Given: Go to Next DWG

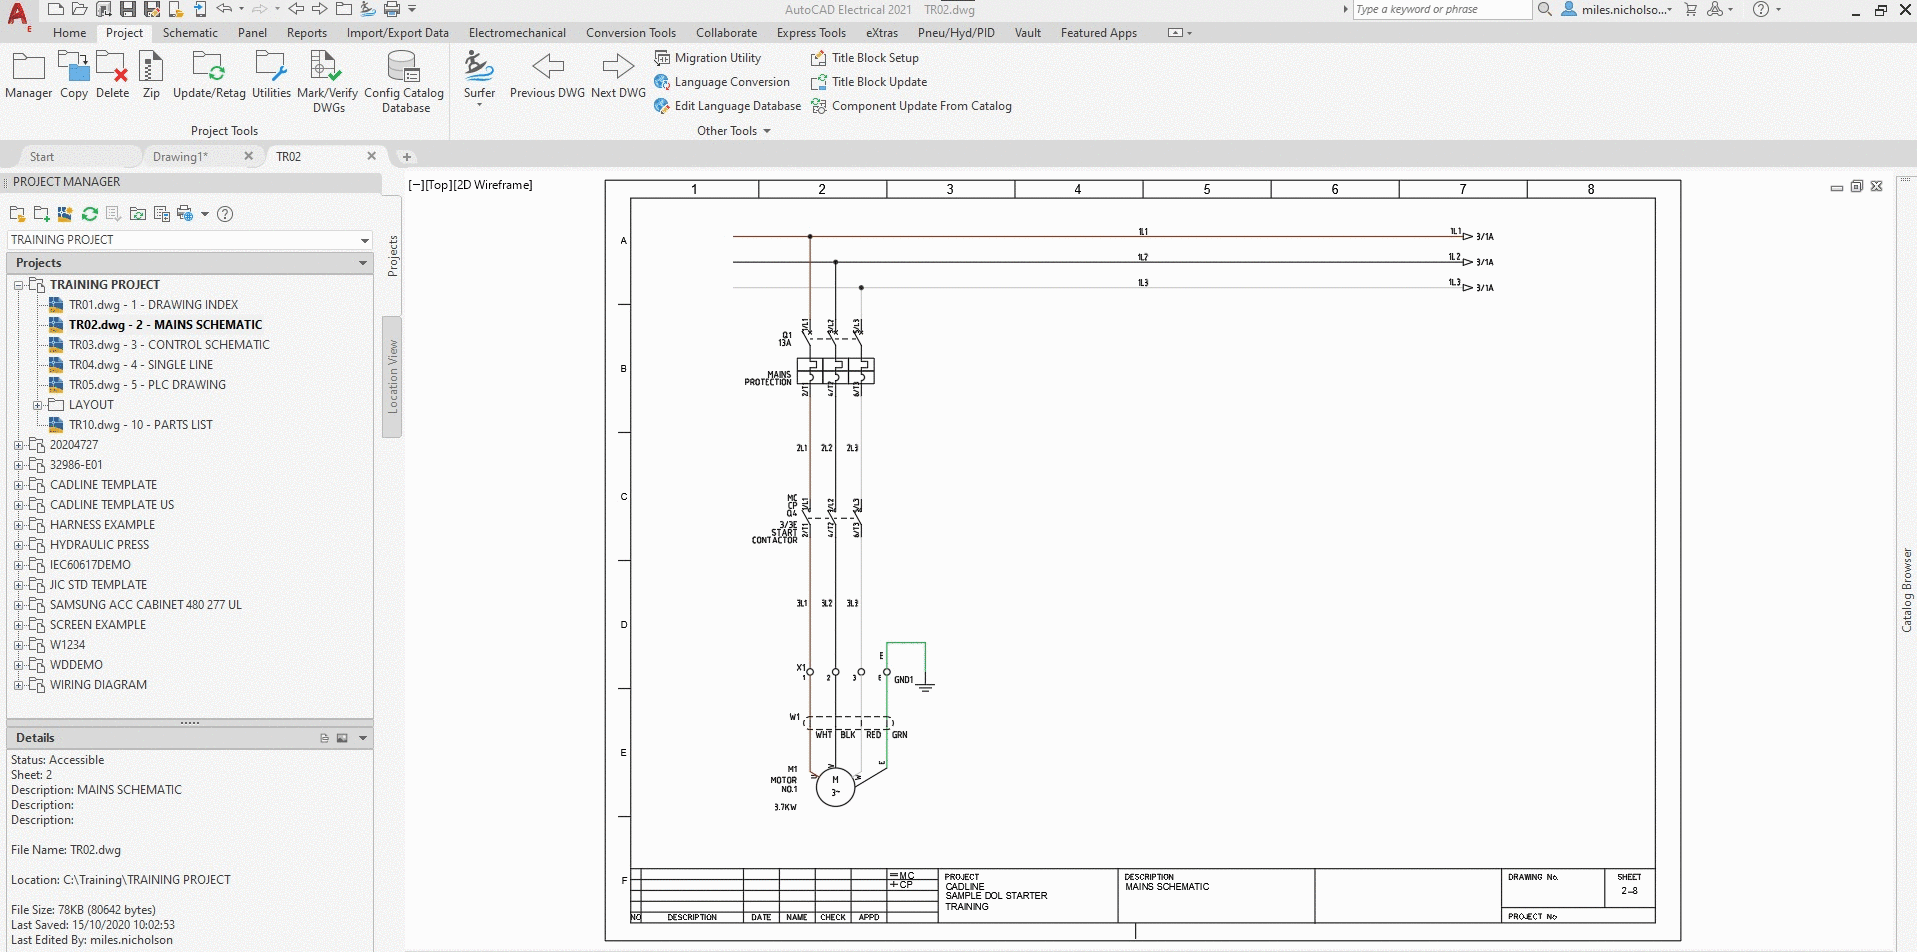Looking at the screenshot, I should 618,76.
